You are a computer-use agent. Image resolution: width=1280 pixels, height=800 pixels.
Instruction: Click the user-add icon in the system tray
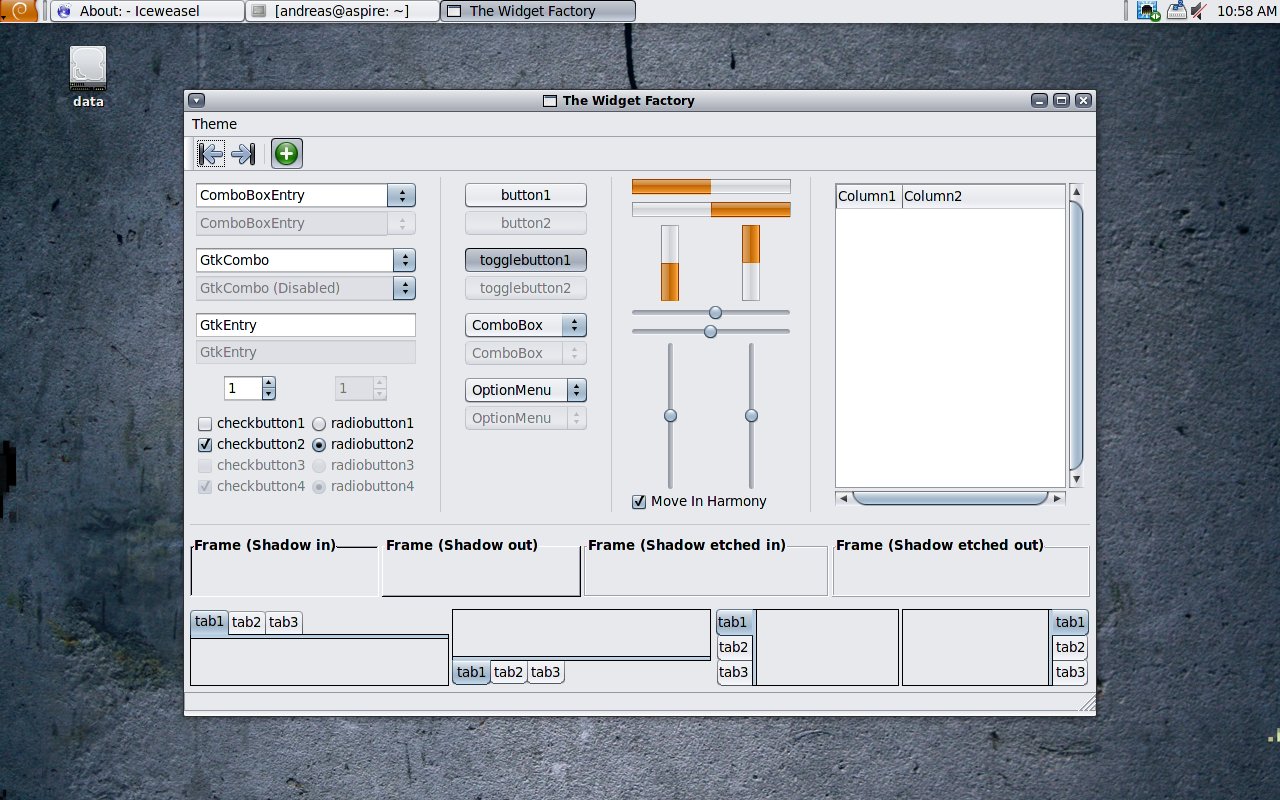1149,10
